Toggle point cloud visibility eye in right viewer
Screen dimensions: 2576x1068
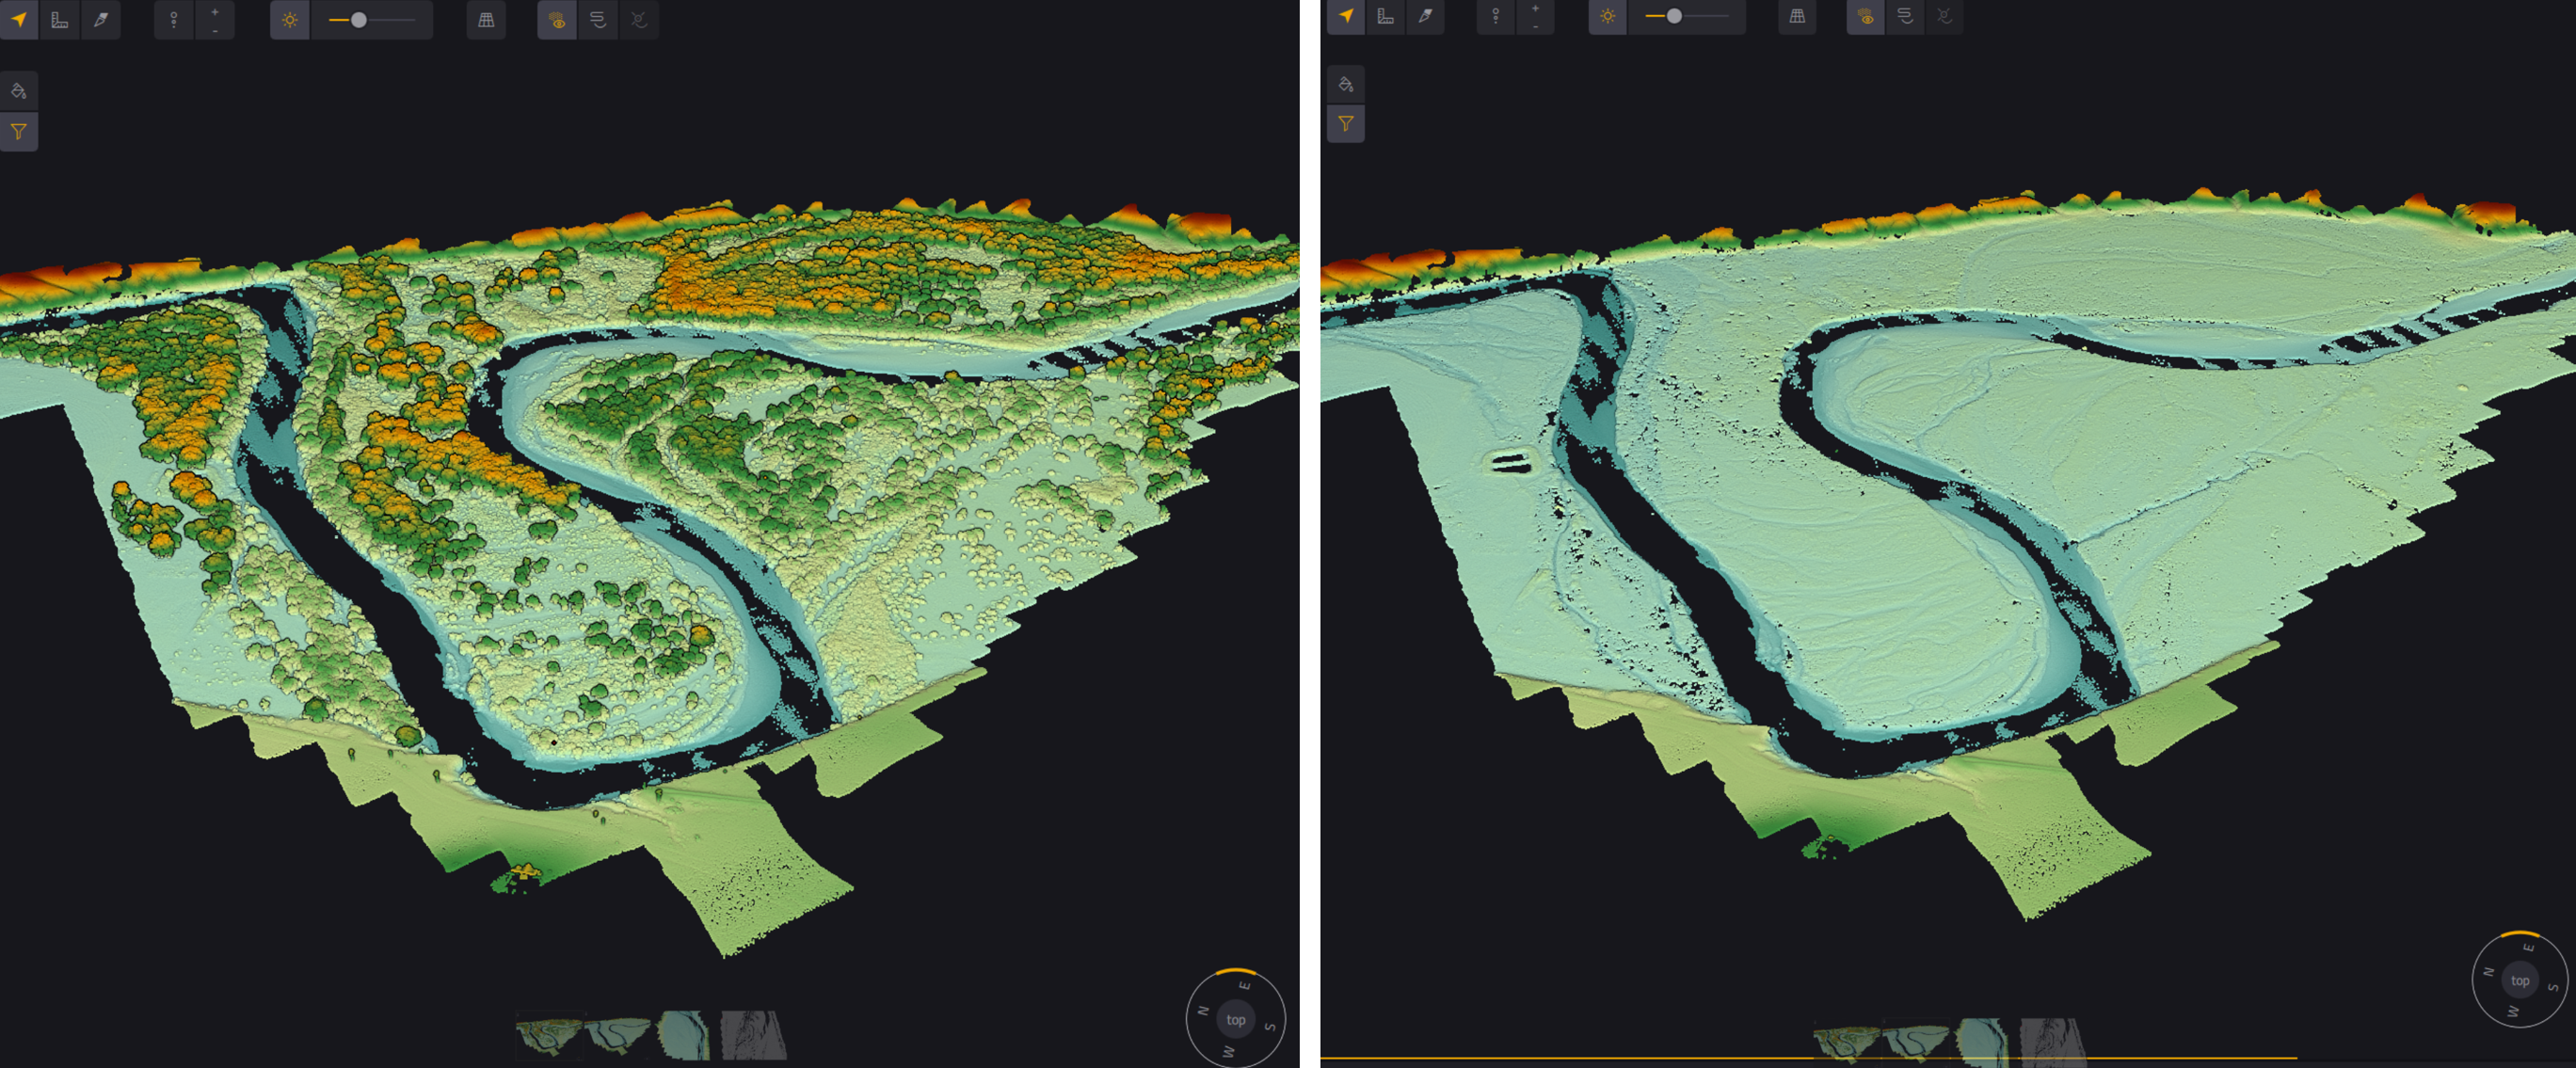tap(1865, 16)
